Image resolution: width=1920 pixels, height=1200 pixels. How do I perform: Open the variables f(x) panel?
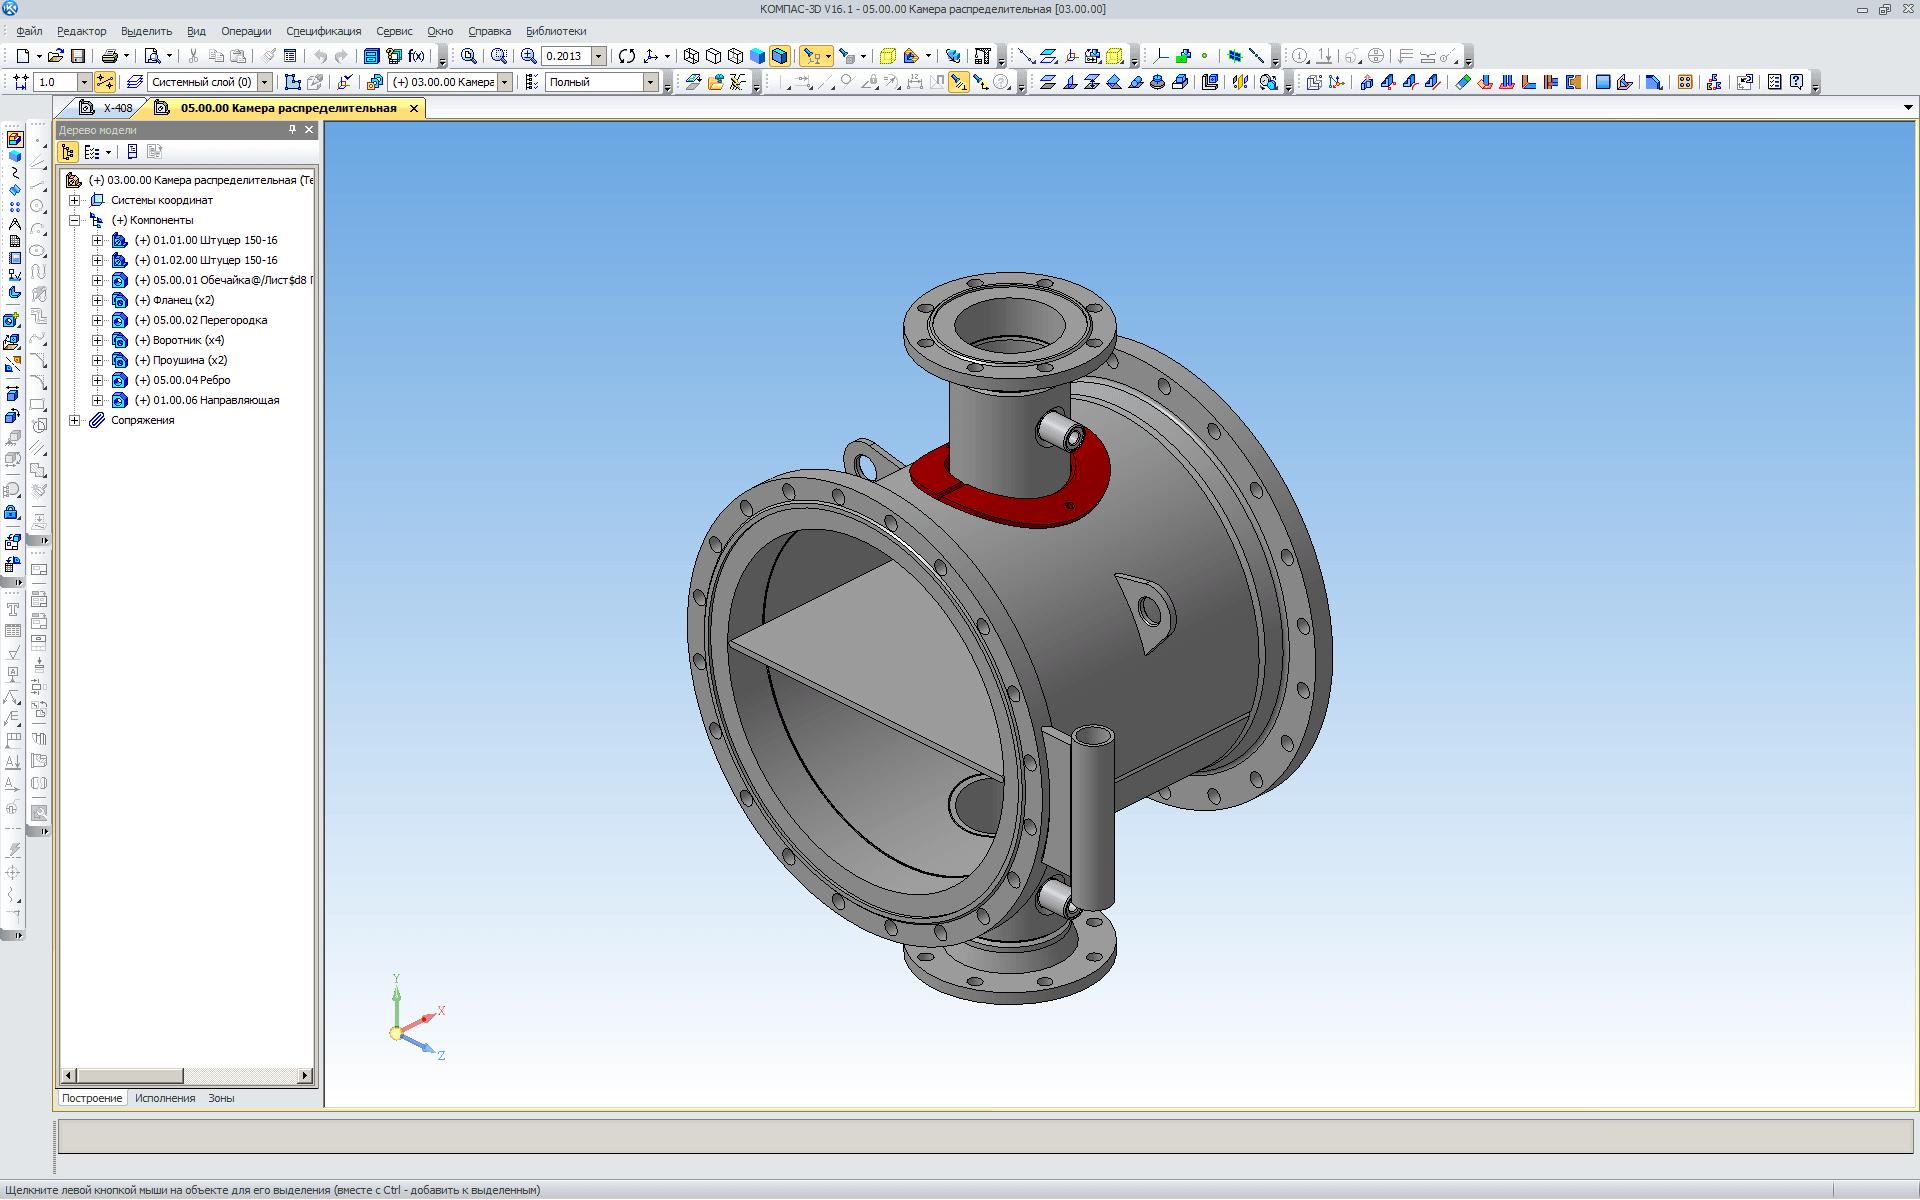[416, 56]
